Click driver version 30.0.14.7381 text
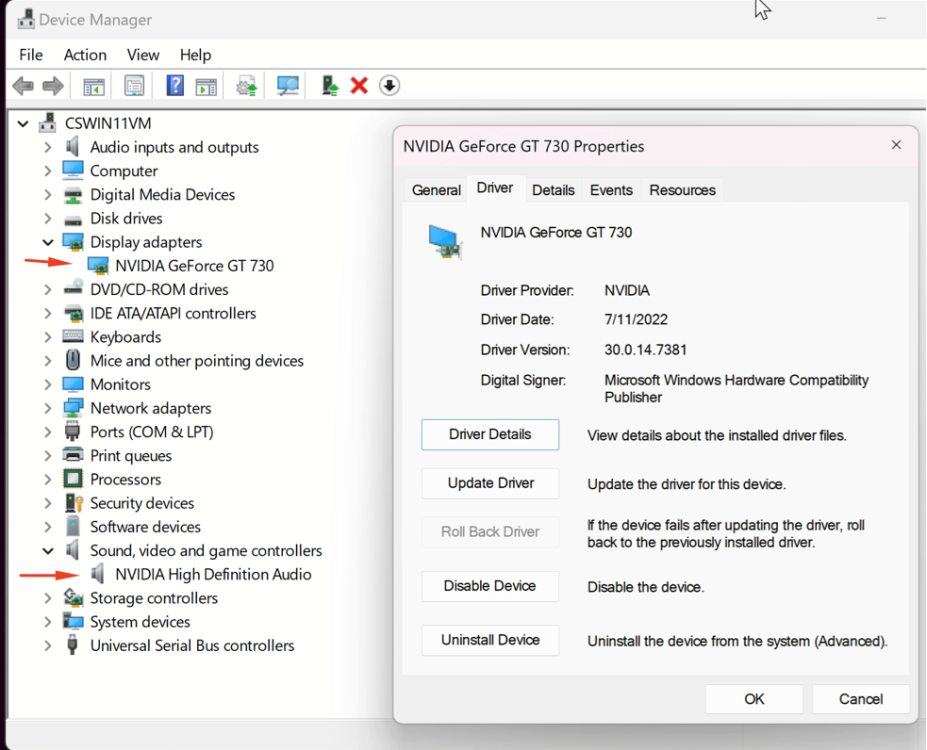 click(646, 350)
